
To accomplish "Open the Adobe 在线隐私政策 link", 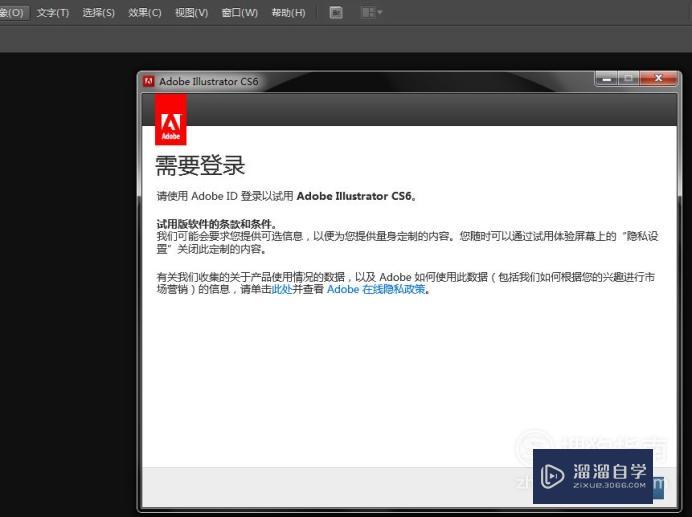I will 376,290.
